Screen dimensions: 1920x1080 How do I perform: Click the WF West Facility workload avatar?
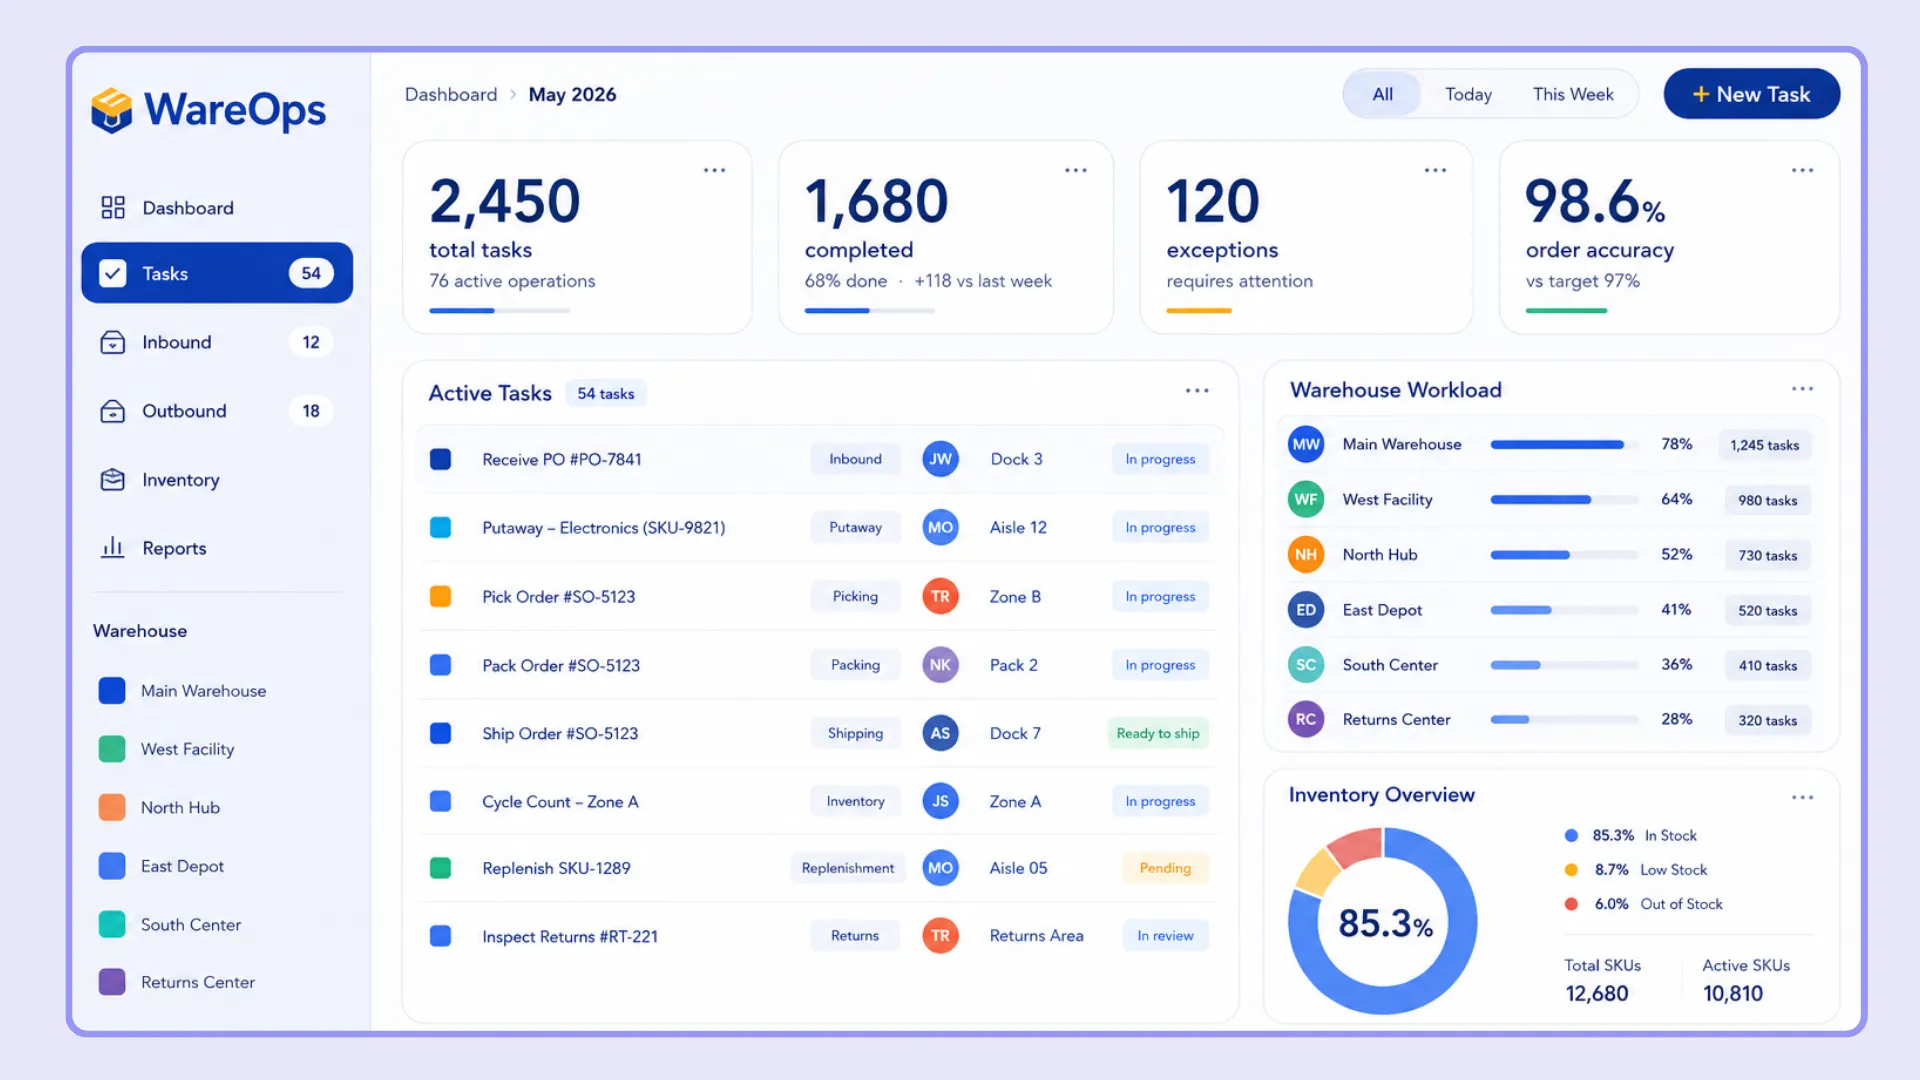tap(1306, 499)
